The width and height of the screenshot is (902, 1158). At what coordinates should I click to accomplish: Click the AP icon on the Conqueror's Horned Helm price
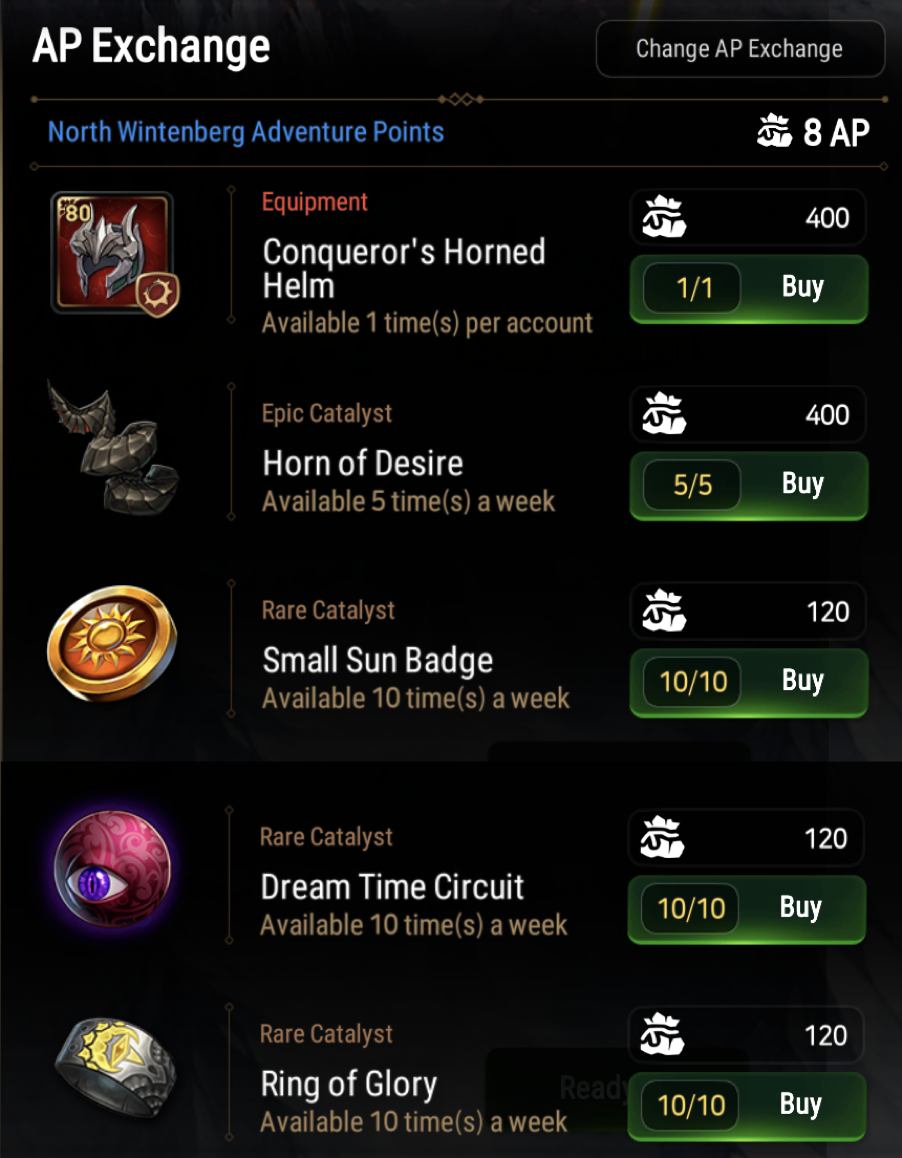click(660, 217)
